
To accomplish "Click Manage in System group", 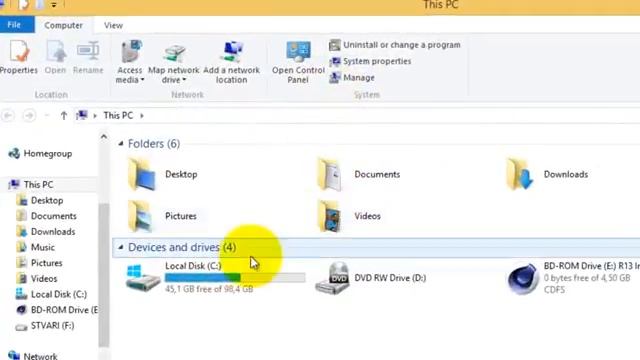I will [x=352, y=78].
